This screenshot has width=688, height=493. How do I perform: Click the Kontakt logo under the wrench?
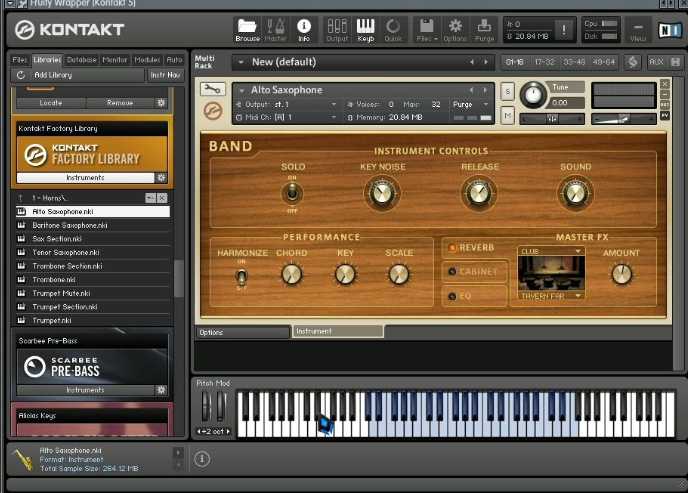212,111
